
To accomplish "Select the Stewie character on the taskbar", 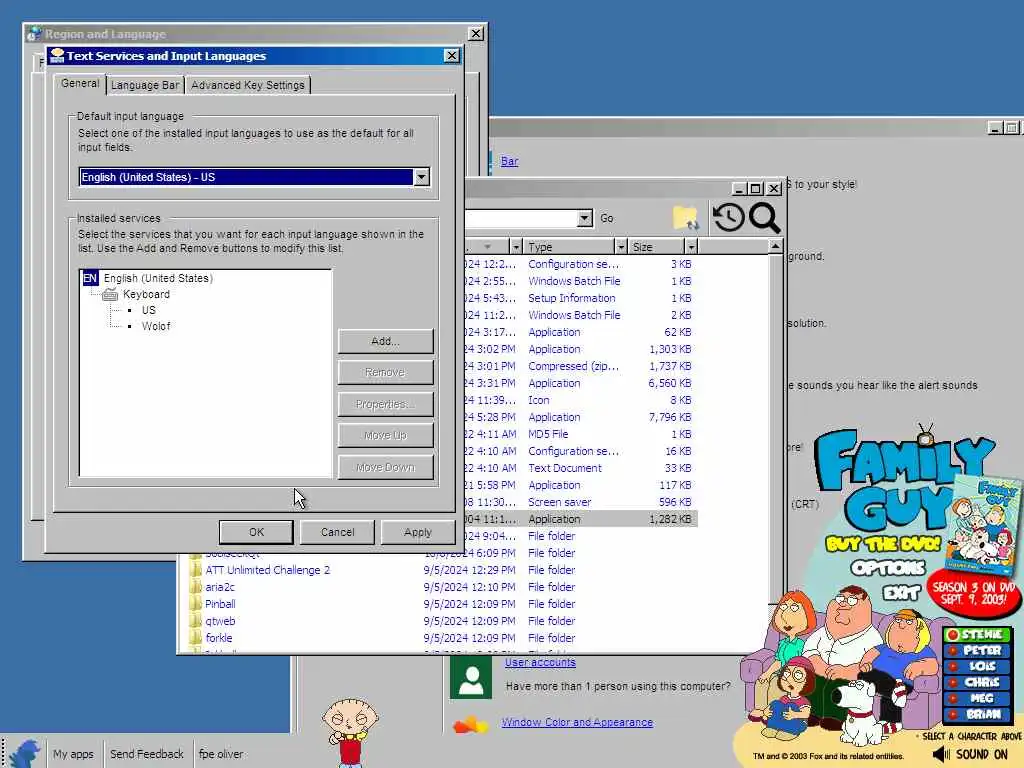I will tap(350, 731).
